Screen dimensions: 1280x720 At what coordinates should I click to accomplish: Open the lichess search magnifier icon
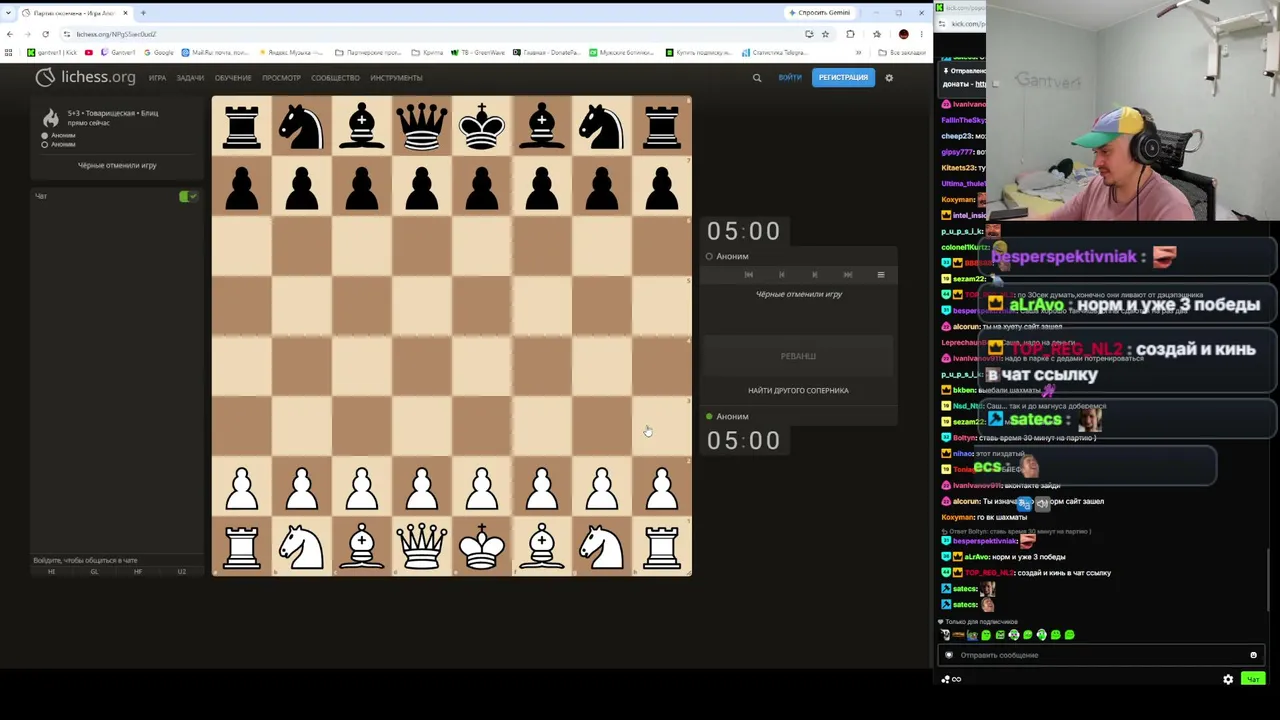pos(757,77)
